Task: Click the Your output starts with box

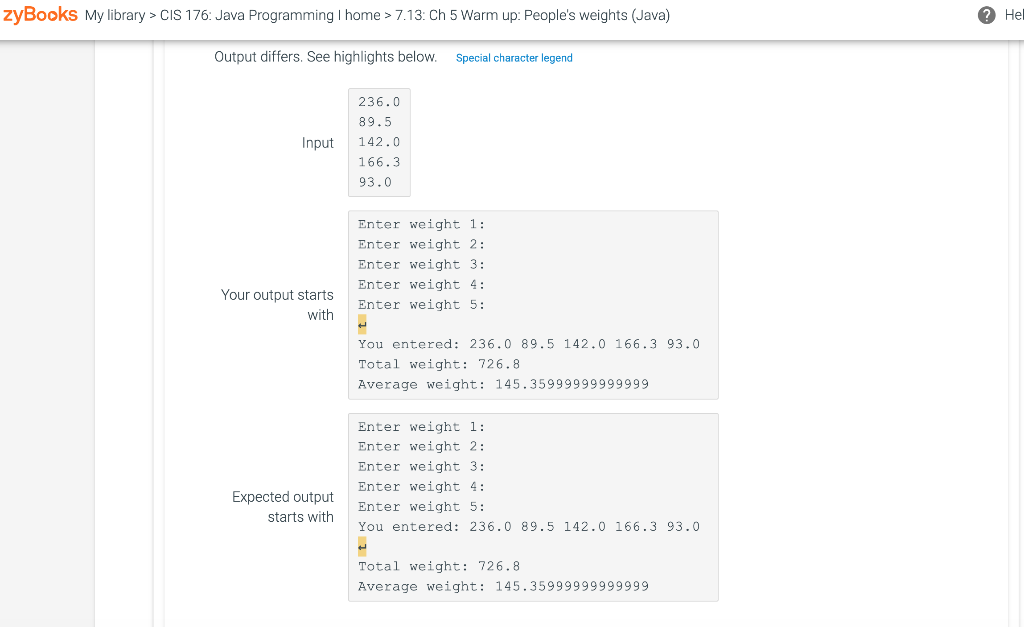Action: (x=532, y=304)
